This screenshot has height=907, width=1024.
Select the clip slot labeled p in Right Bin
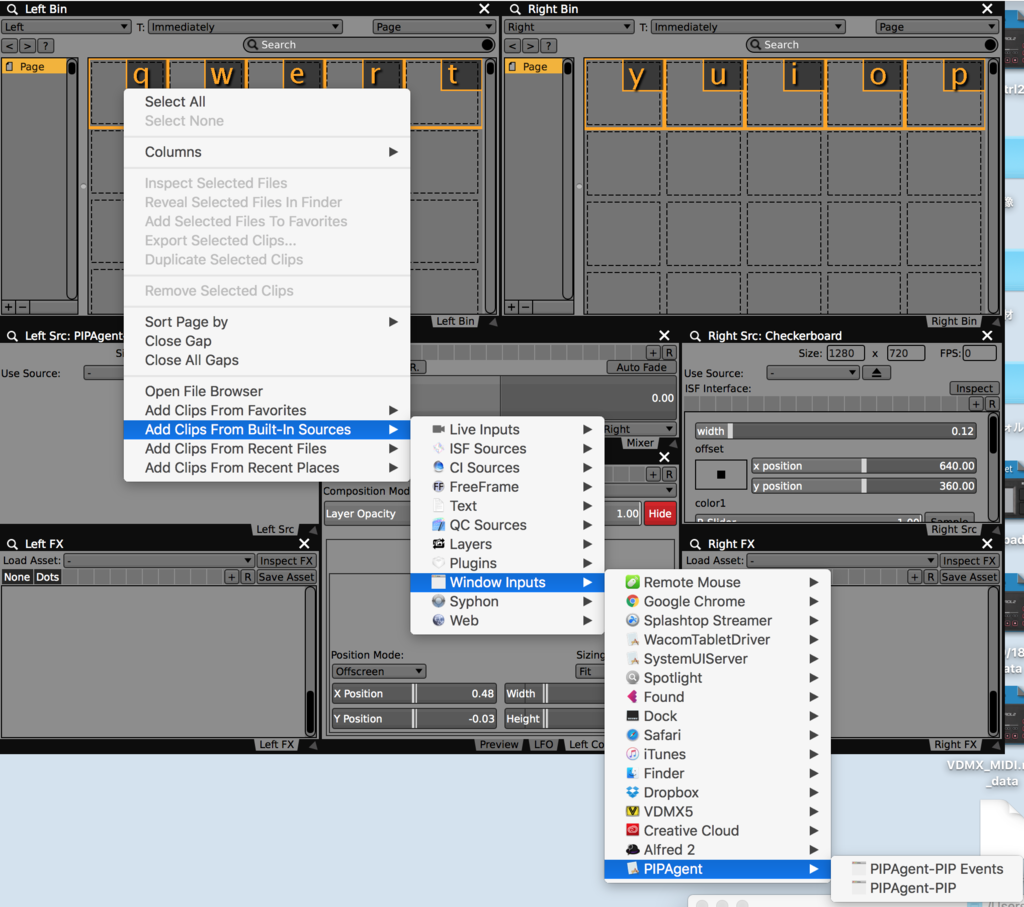[x=944, y=93]
